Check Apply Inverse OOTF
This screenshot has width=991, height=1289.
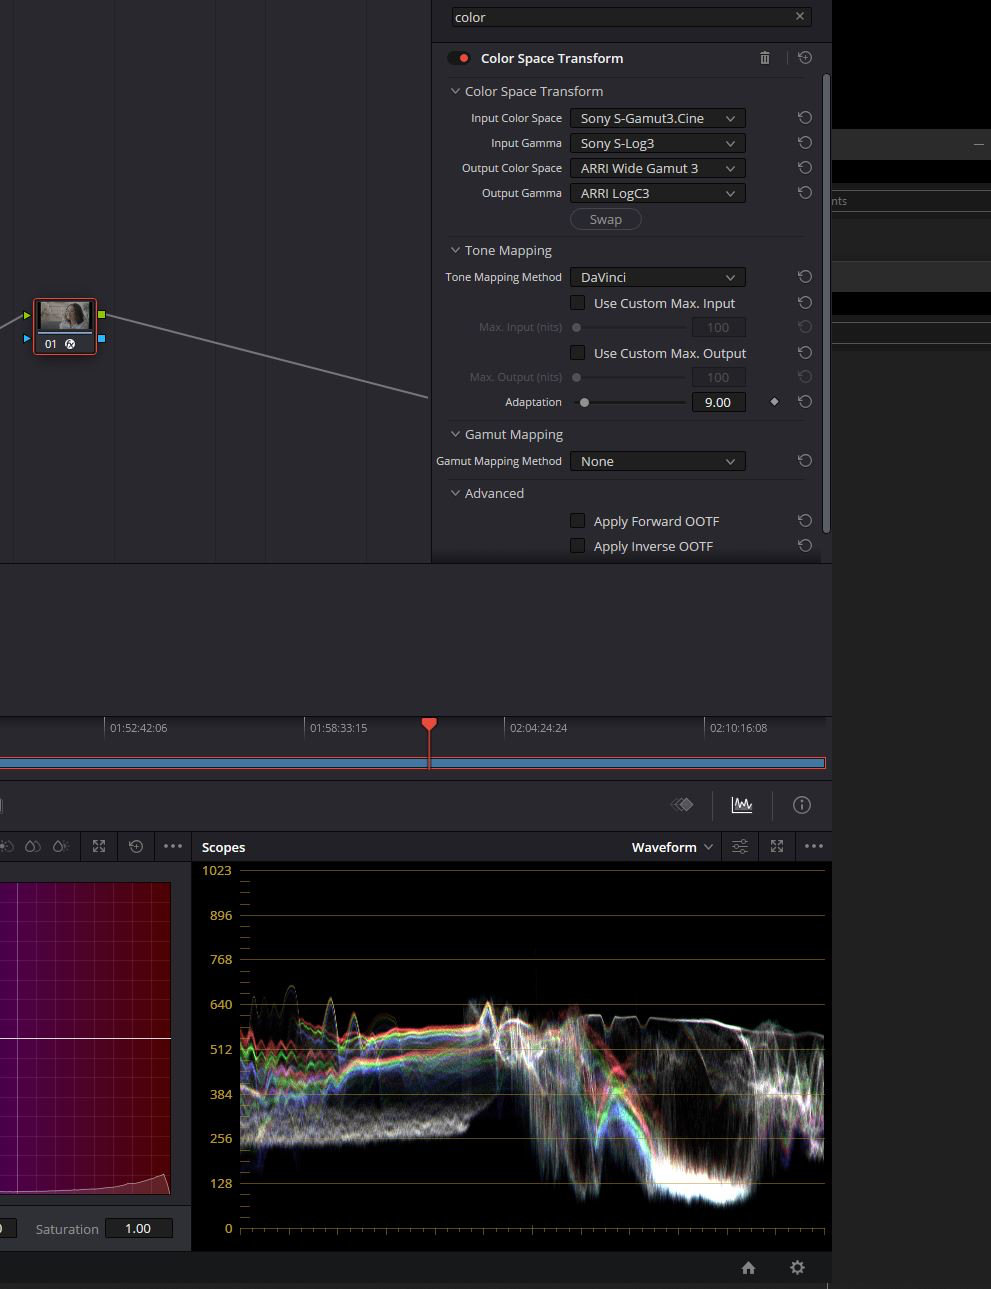(x=577, y=546)
